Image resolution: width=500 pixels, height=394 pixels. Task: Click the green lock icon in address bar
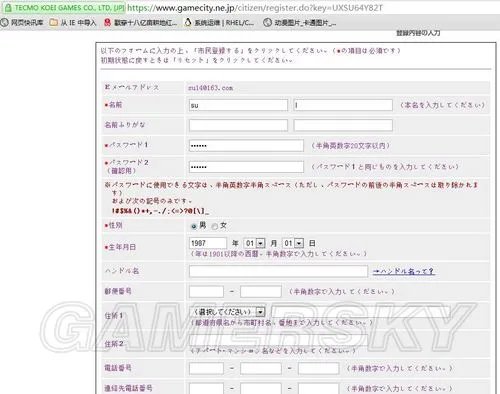(8, 8)
